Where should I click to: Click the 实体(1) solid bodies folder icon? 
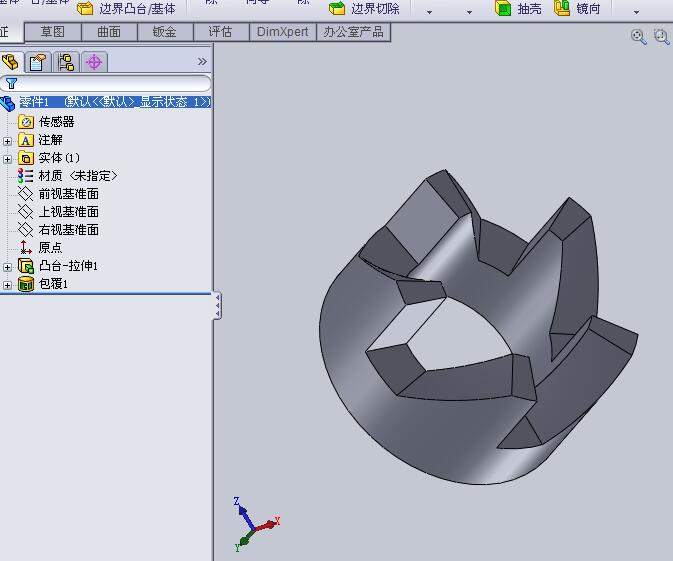pyautogui.click(x=26, y=158)
